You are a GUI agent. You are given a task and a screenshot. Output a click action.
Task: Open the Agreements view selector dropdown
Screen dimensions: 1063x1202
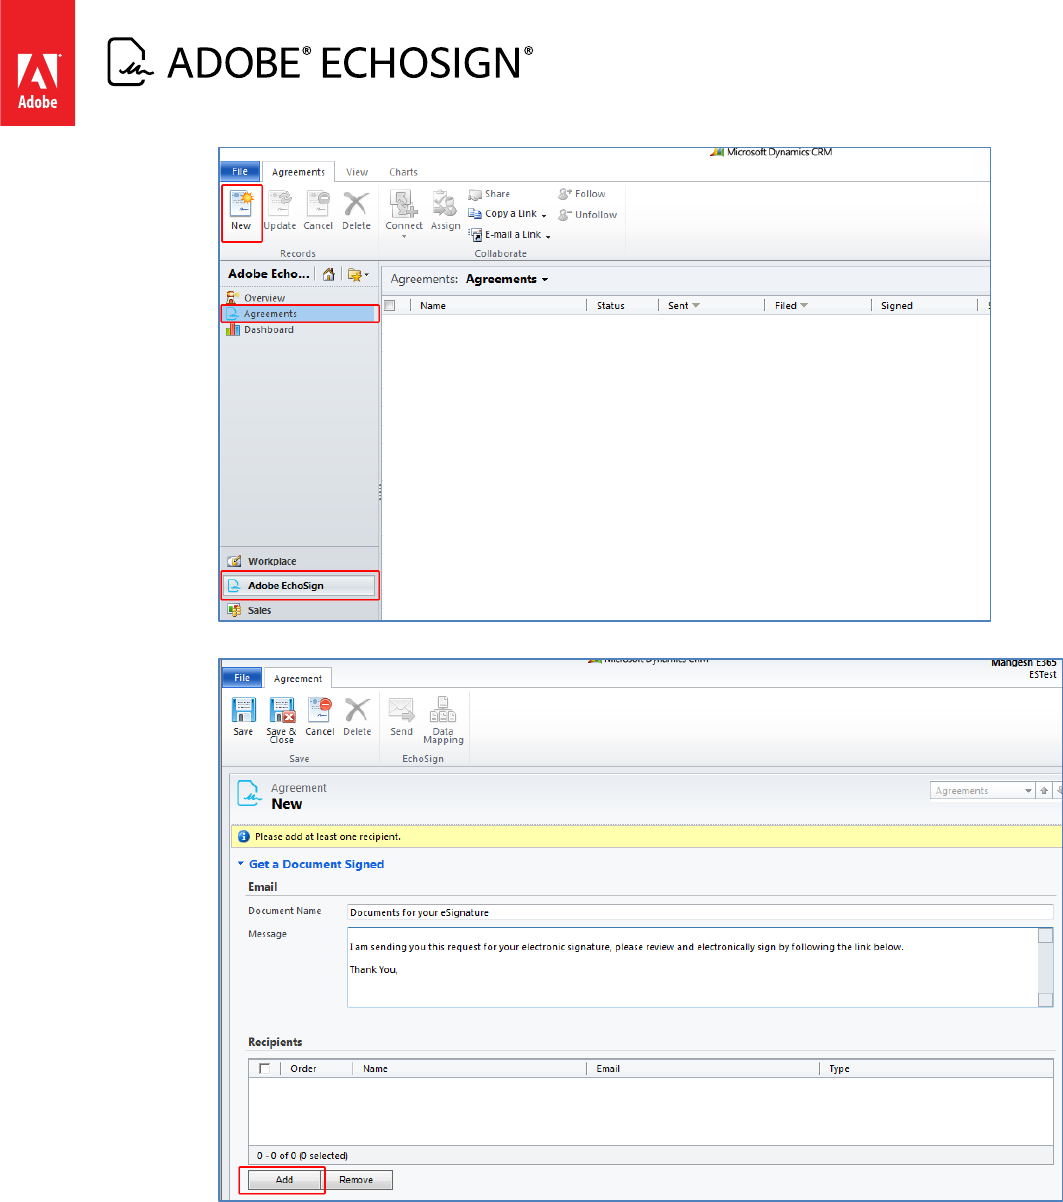pos(507,279)
